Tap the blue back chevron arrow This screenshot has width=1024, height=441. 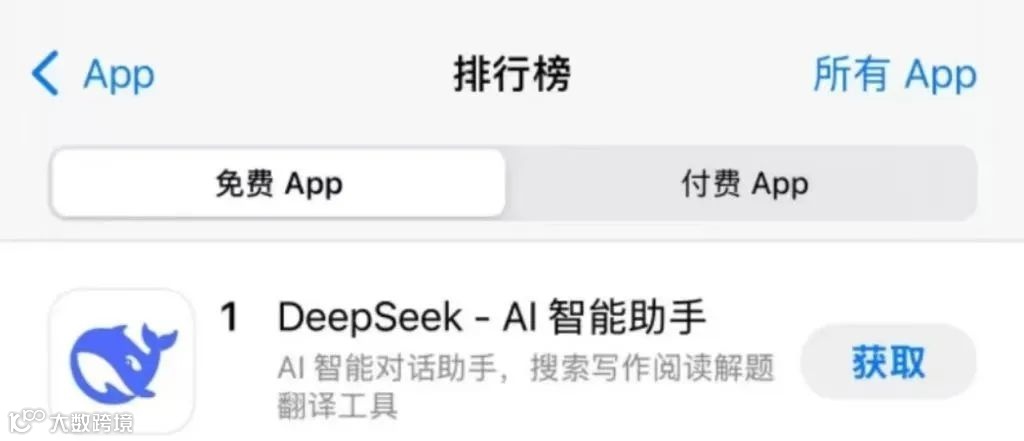click(x=45, y=73)
